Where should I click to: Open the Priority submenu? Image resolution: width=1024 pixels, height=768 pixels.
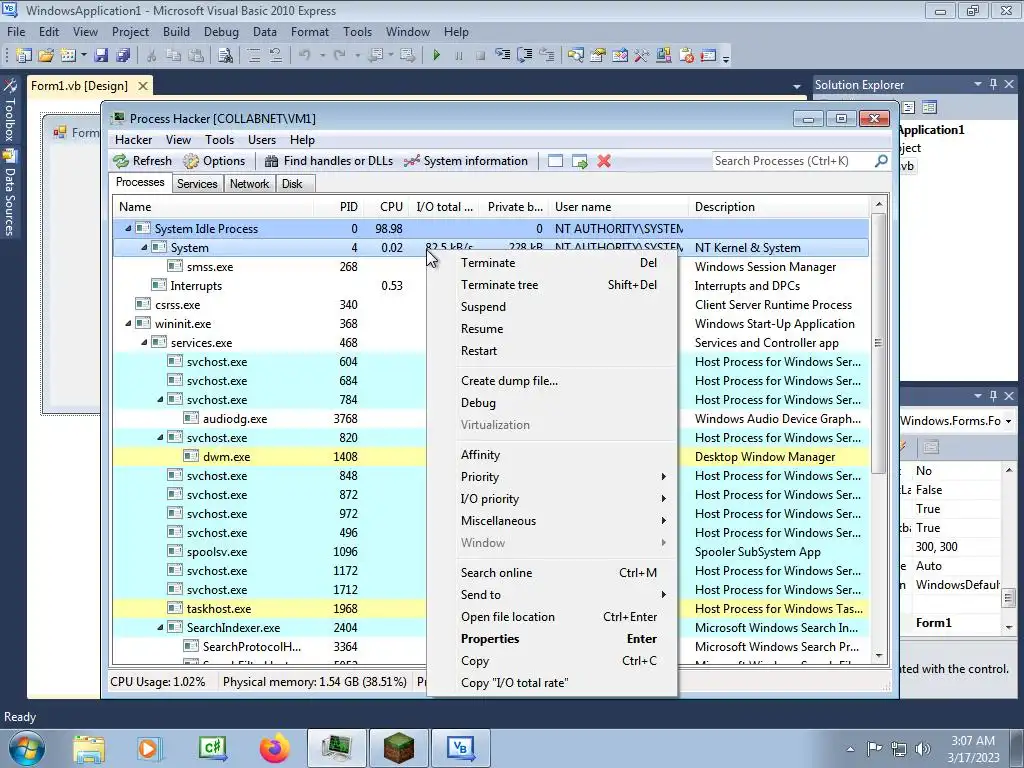click(553, 477)
